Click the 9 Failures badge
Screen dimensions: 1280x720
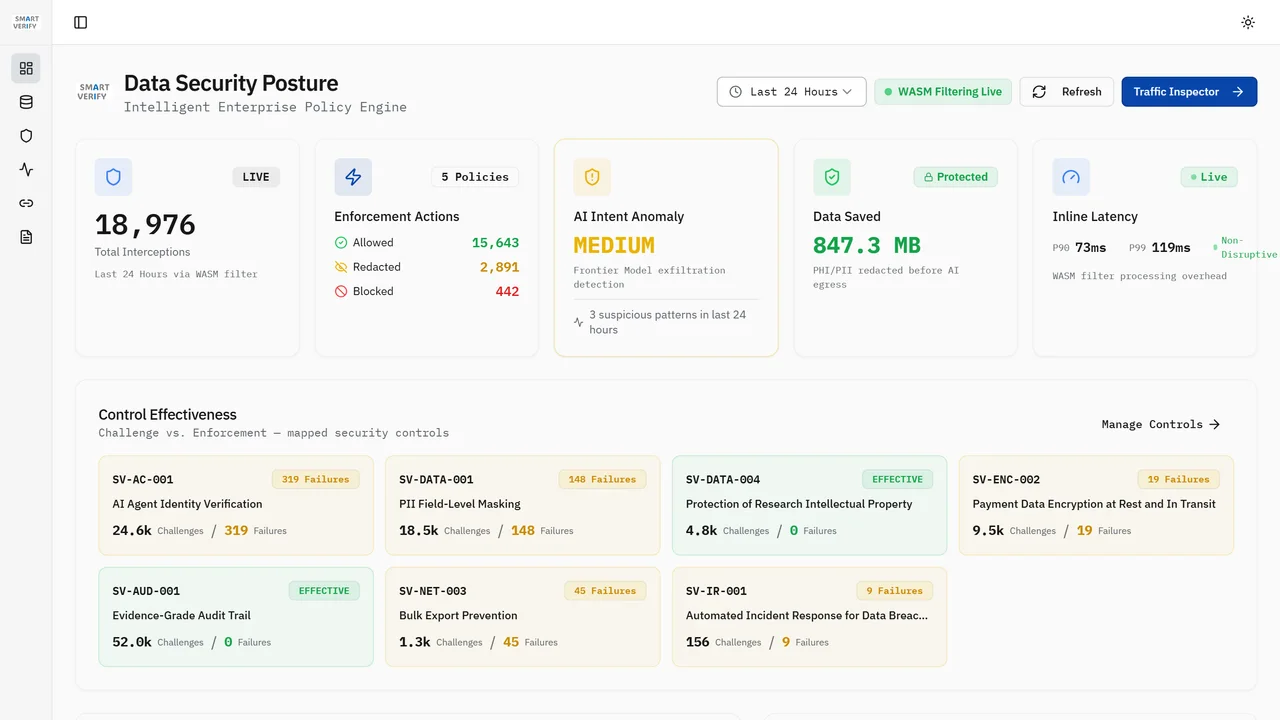(x=895, y=591)
